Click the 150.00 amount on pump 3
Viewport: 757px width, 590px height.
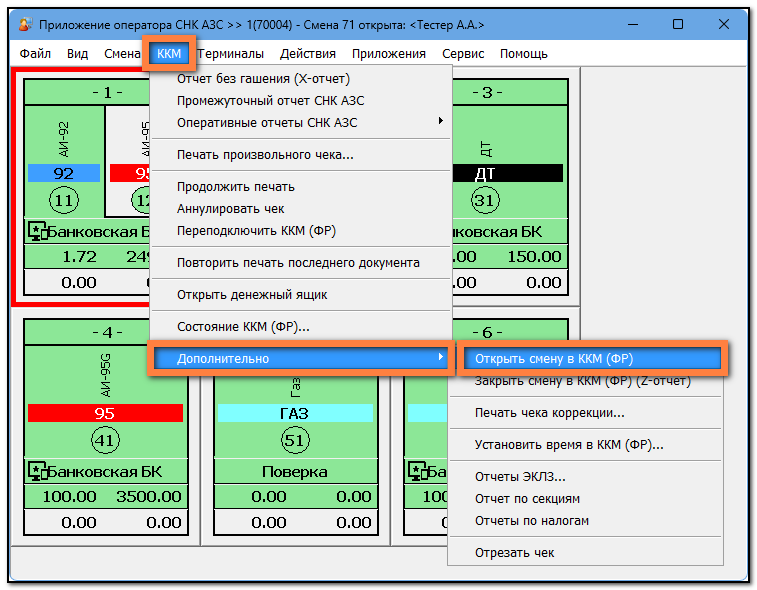point(534,256)
